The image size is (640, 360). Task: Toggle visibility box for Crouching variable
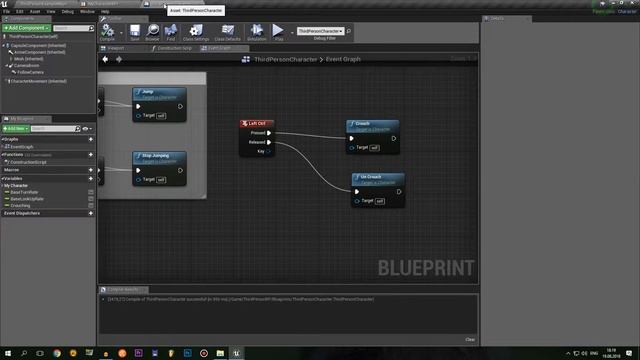(x=91, y=205)
